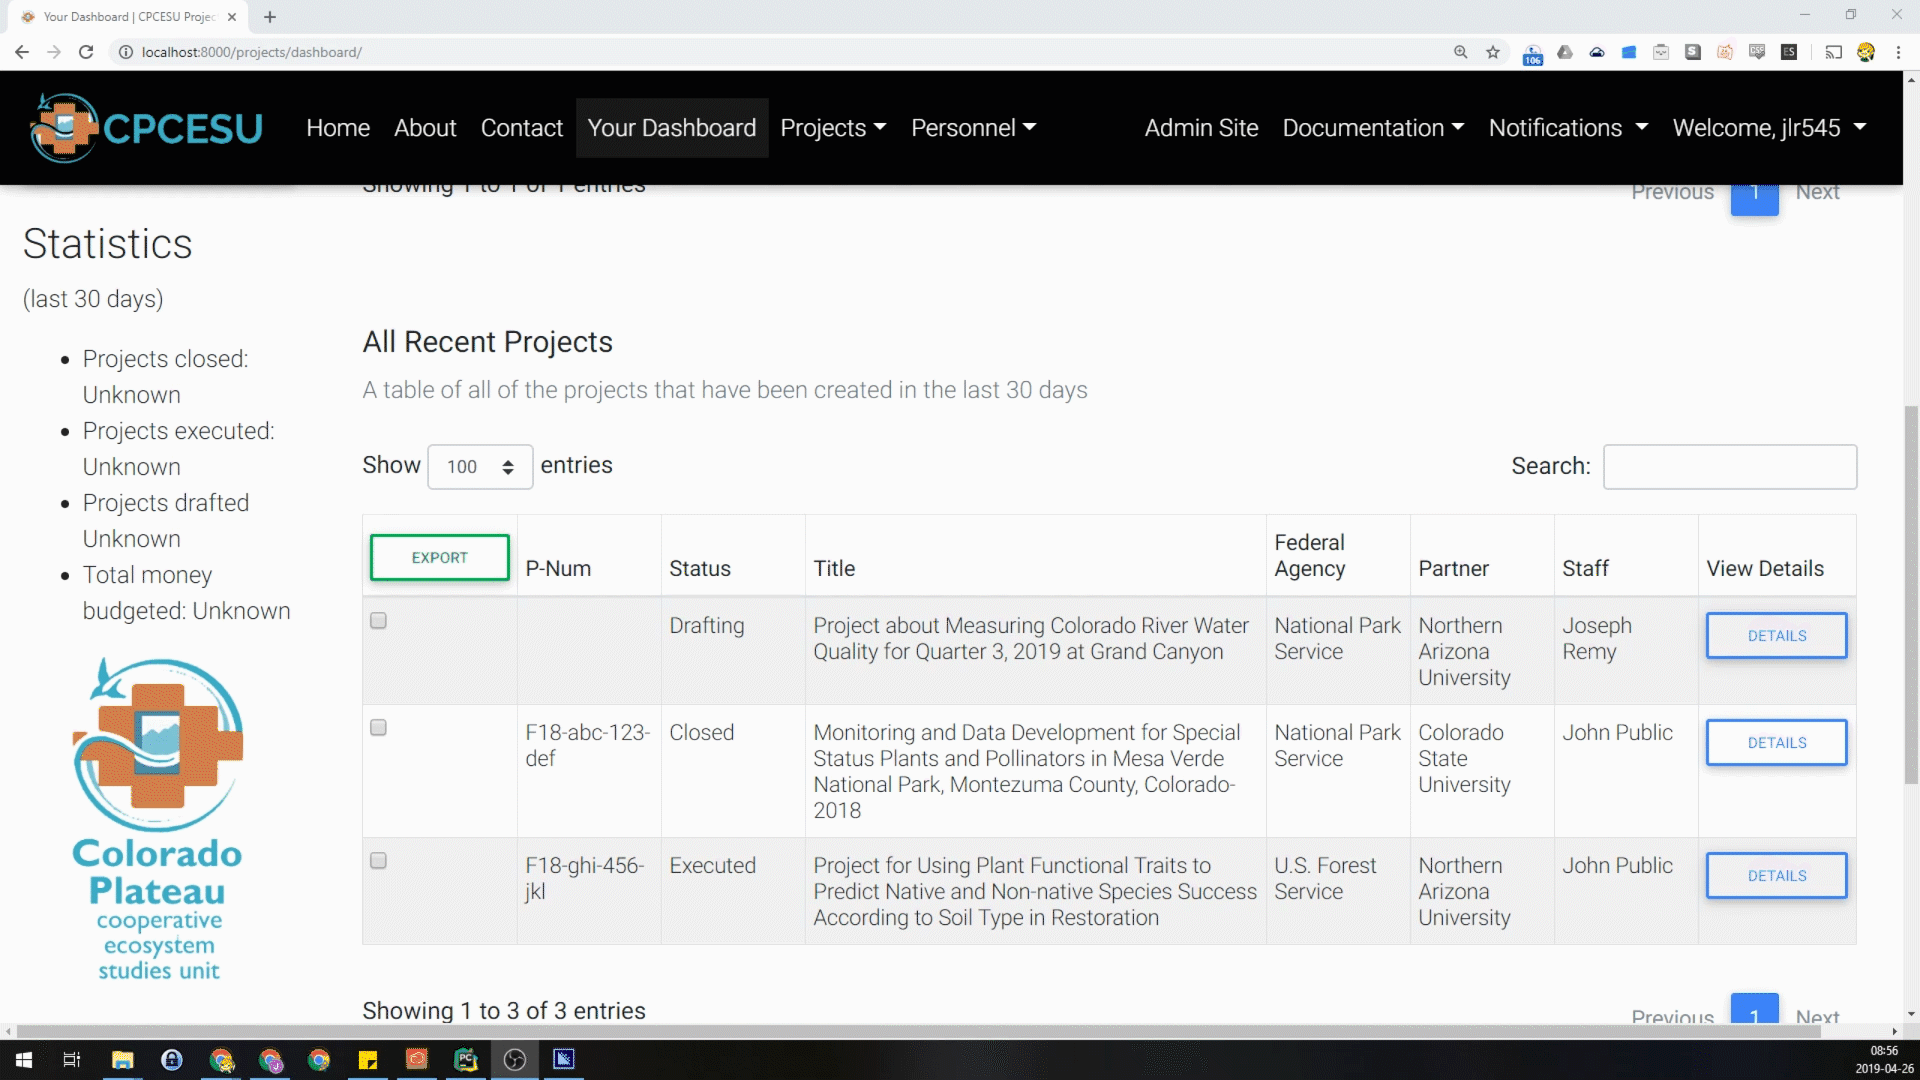Click the Colorado Plateau CESU logo image
Viewport: 1920px width, 1080px height.
tap(158, 818)
